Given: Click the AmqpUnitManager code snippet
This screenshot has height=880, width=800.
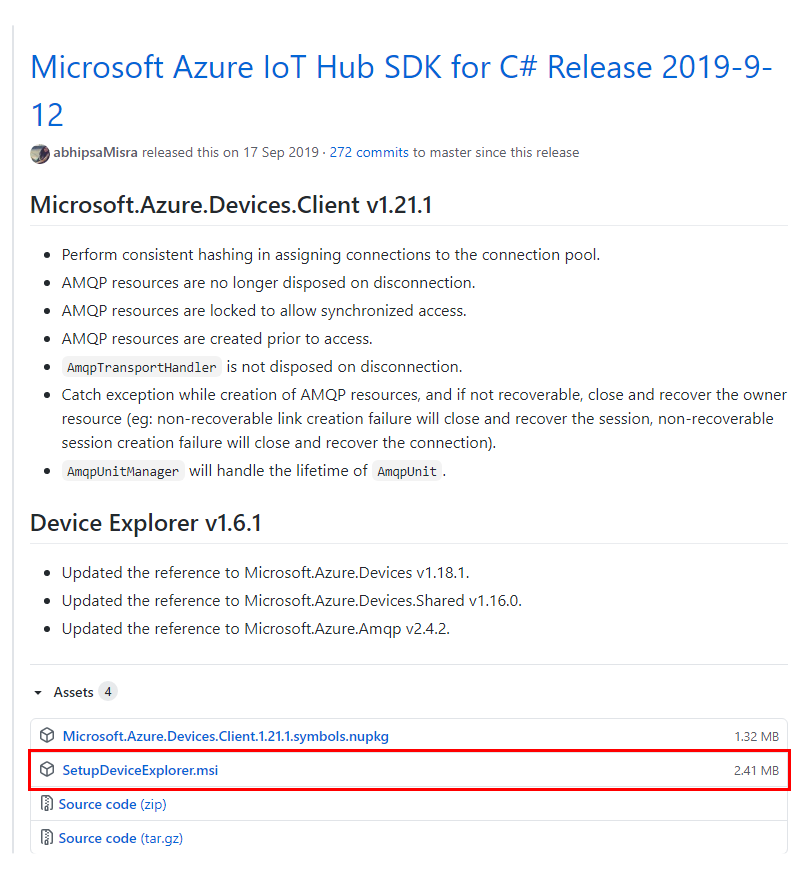Looking at the screenshot, I should 123,471.
